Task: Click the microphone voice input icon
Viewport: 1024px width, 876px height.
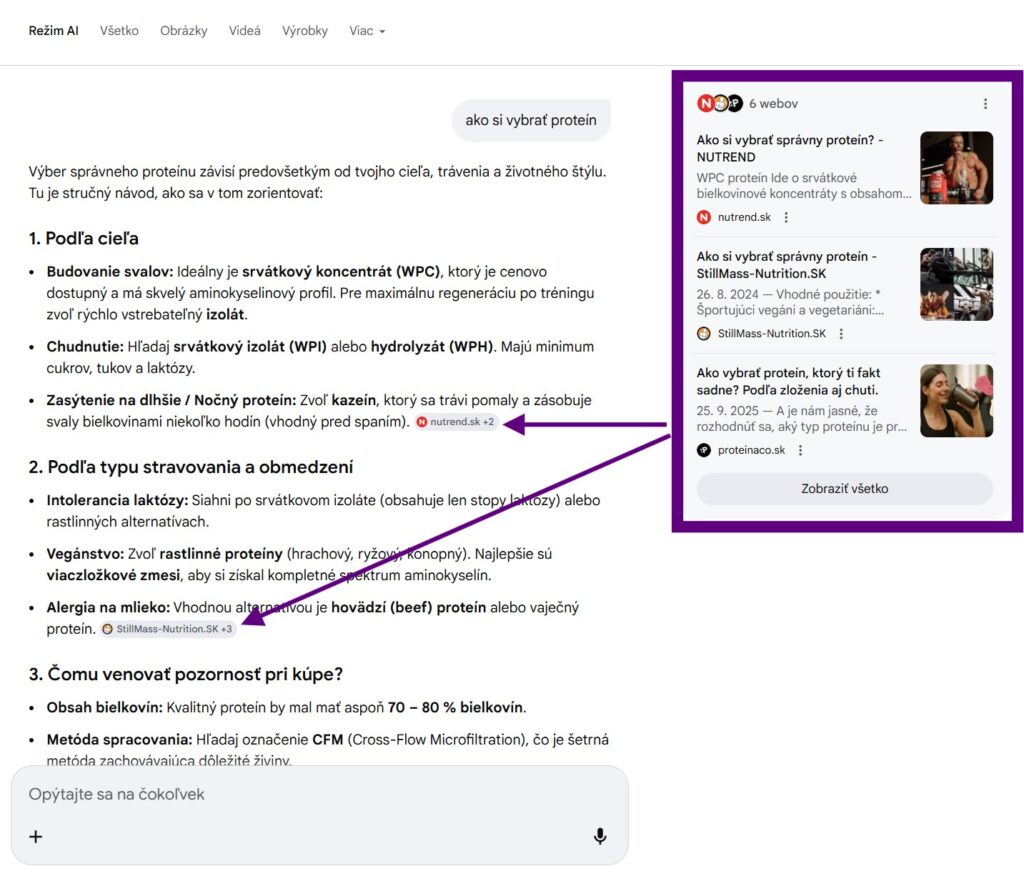Action: tap(600, 836)
